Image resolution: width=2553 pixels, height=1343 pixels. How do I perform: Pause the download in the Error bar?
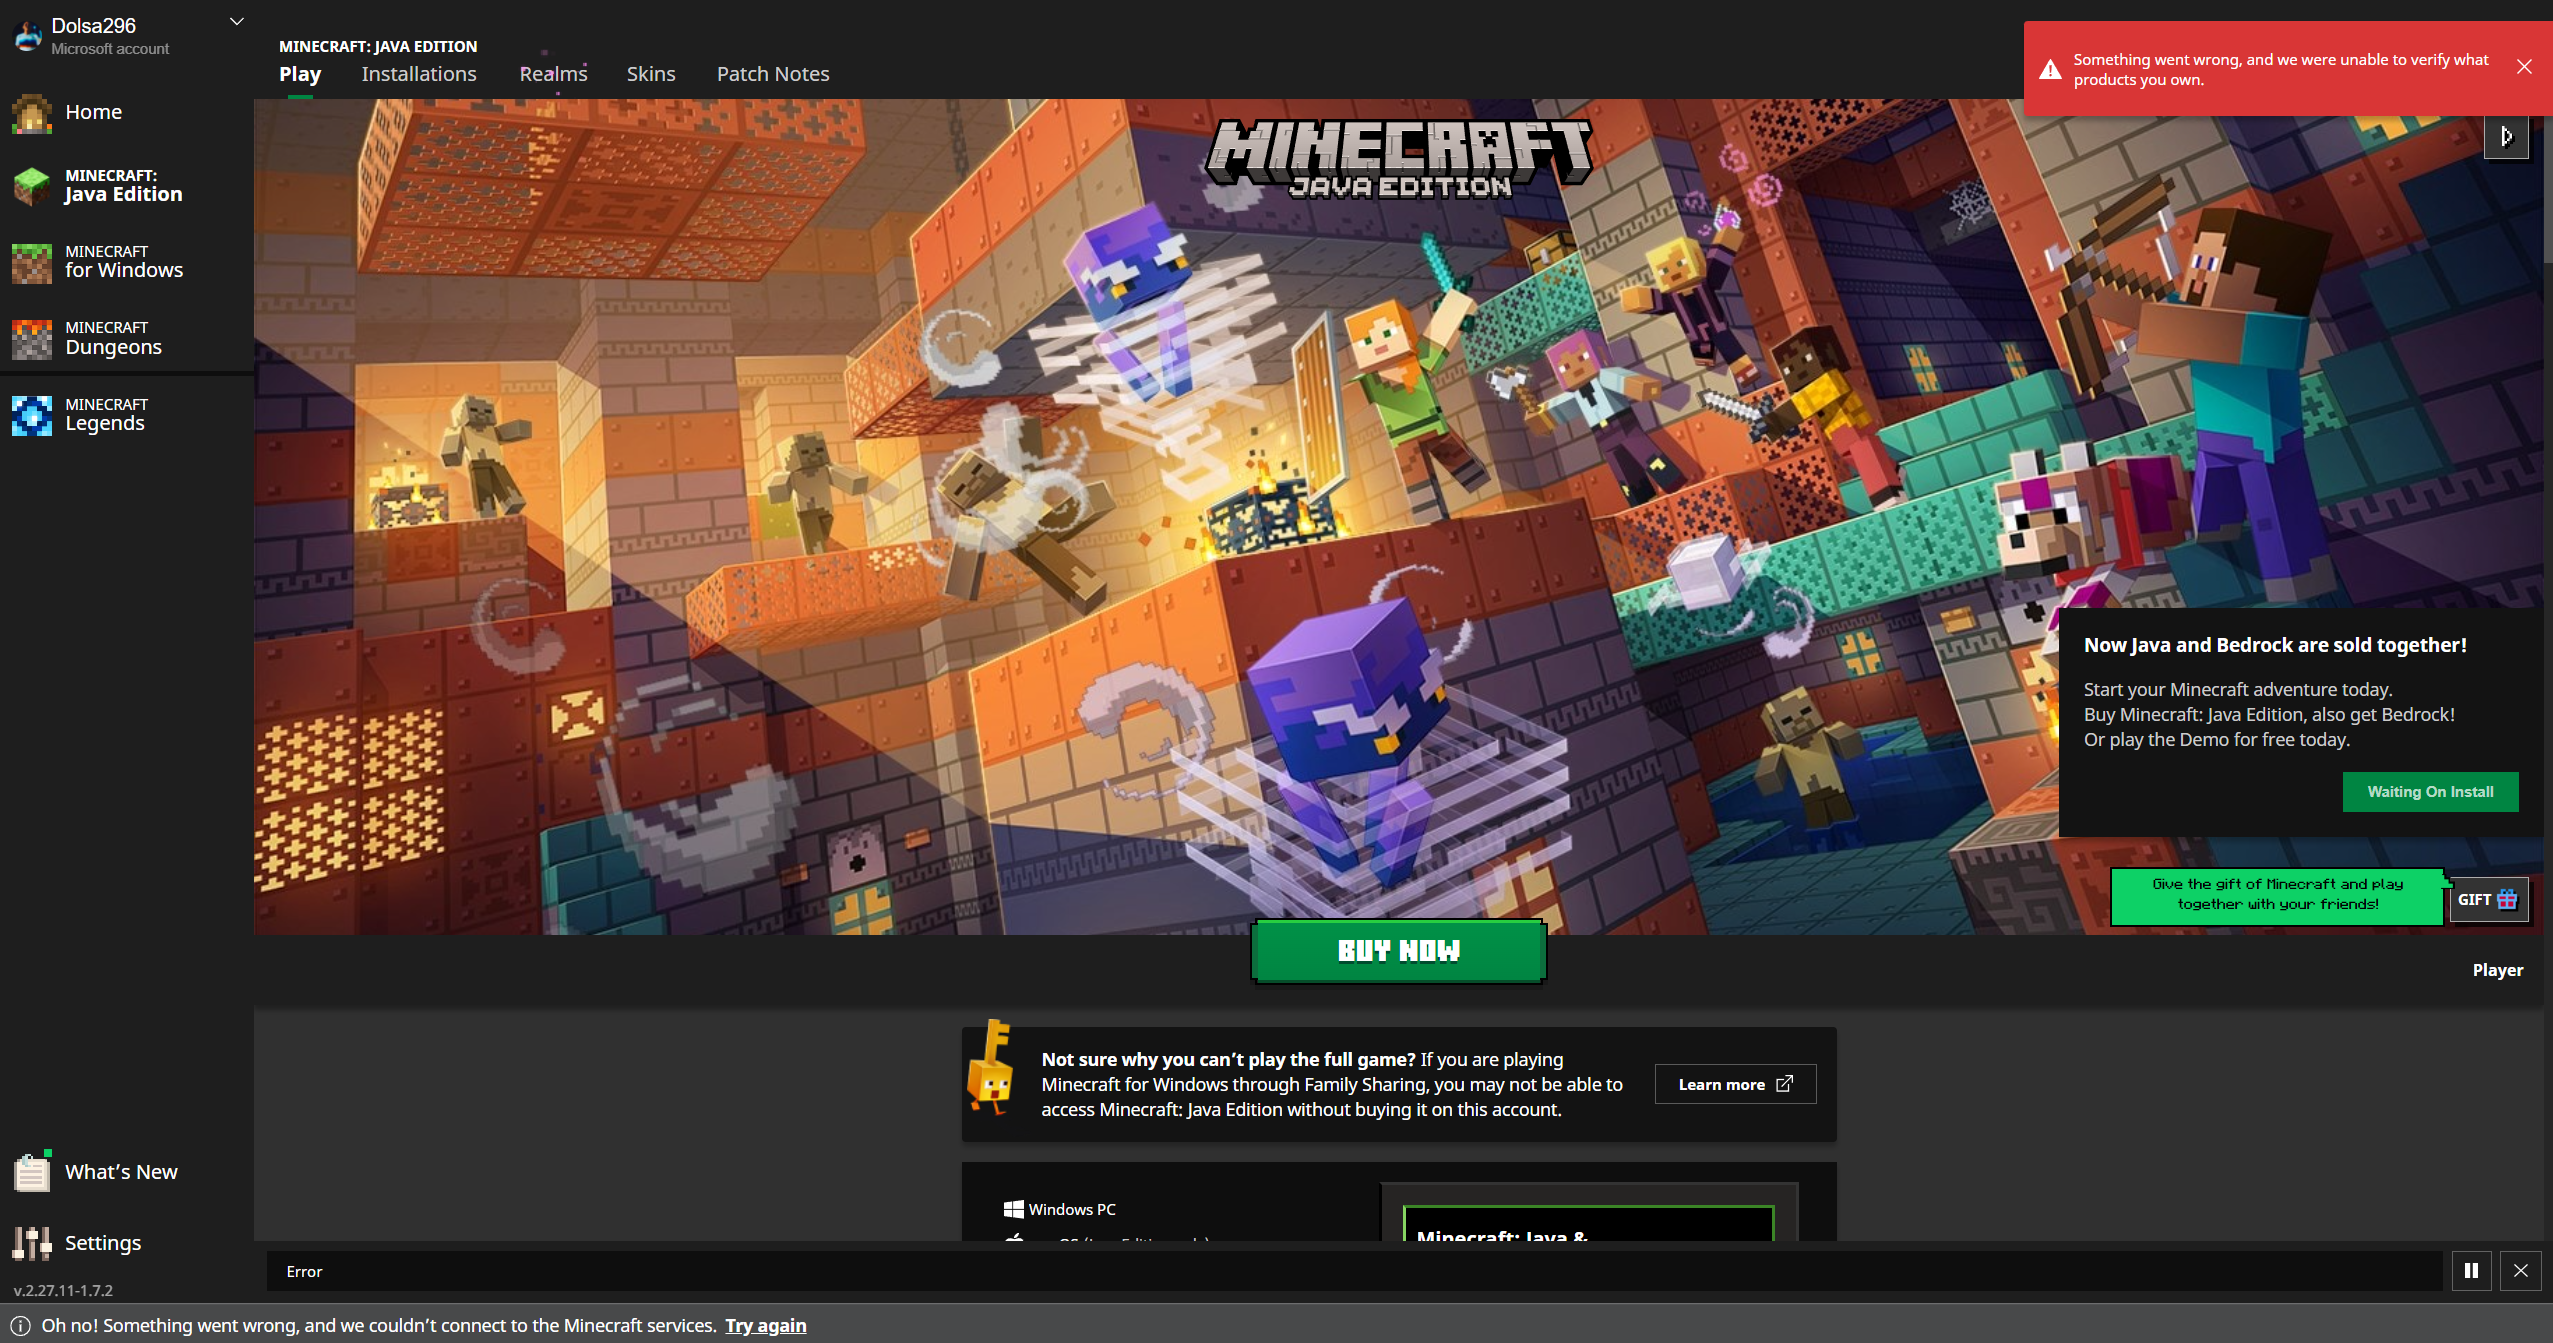click(2471, 1270)
